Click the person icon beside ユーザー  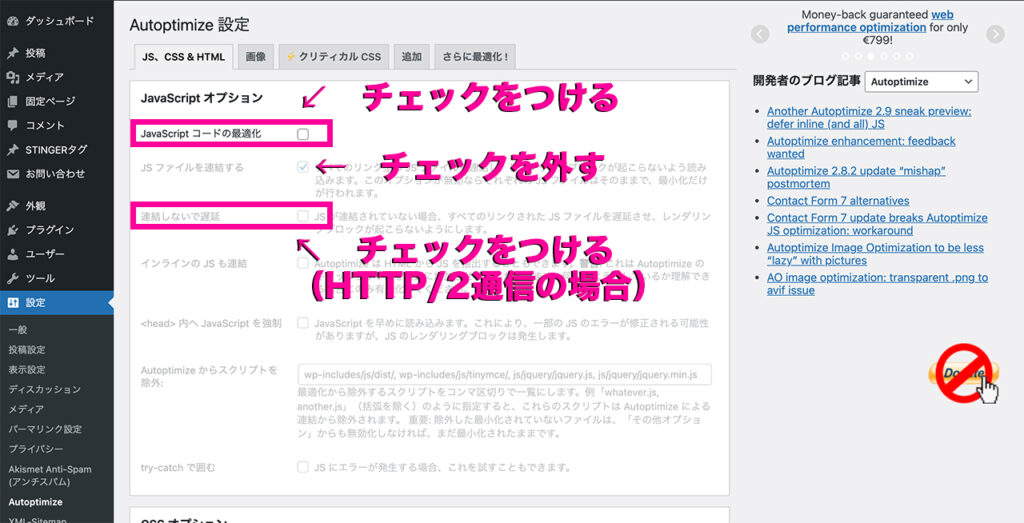click(x=12, y=254)
